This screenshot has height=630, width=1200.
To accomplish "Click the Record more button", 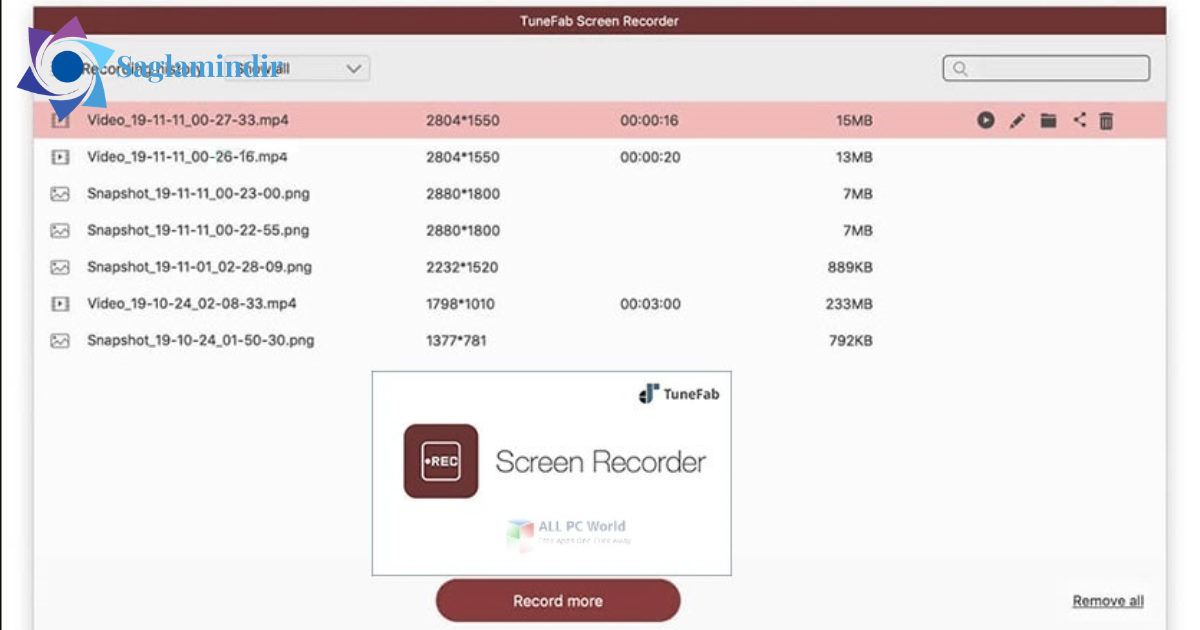I will (558, 601).
